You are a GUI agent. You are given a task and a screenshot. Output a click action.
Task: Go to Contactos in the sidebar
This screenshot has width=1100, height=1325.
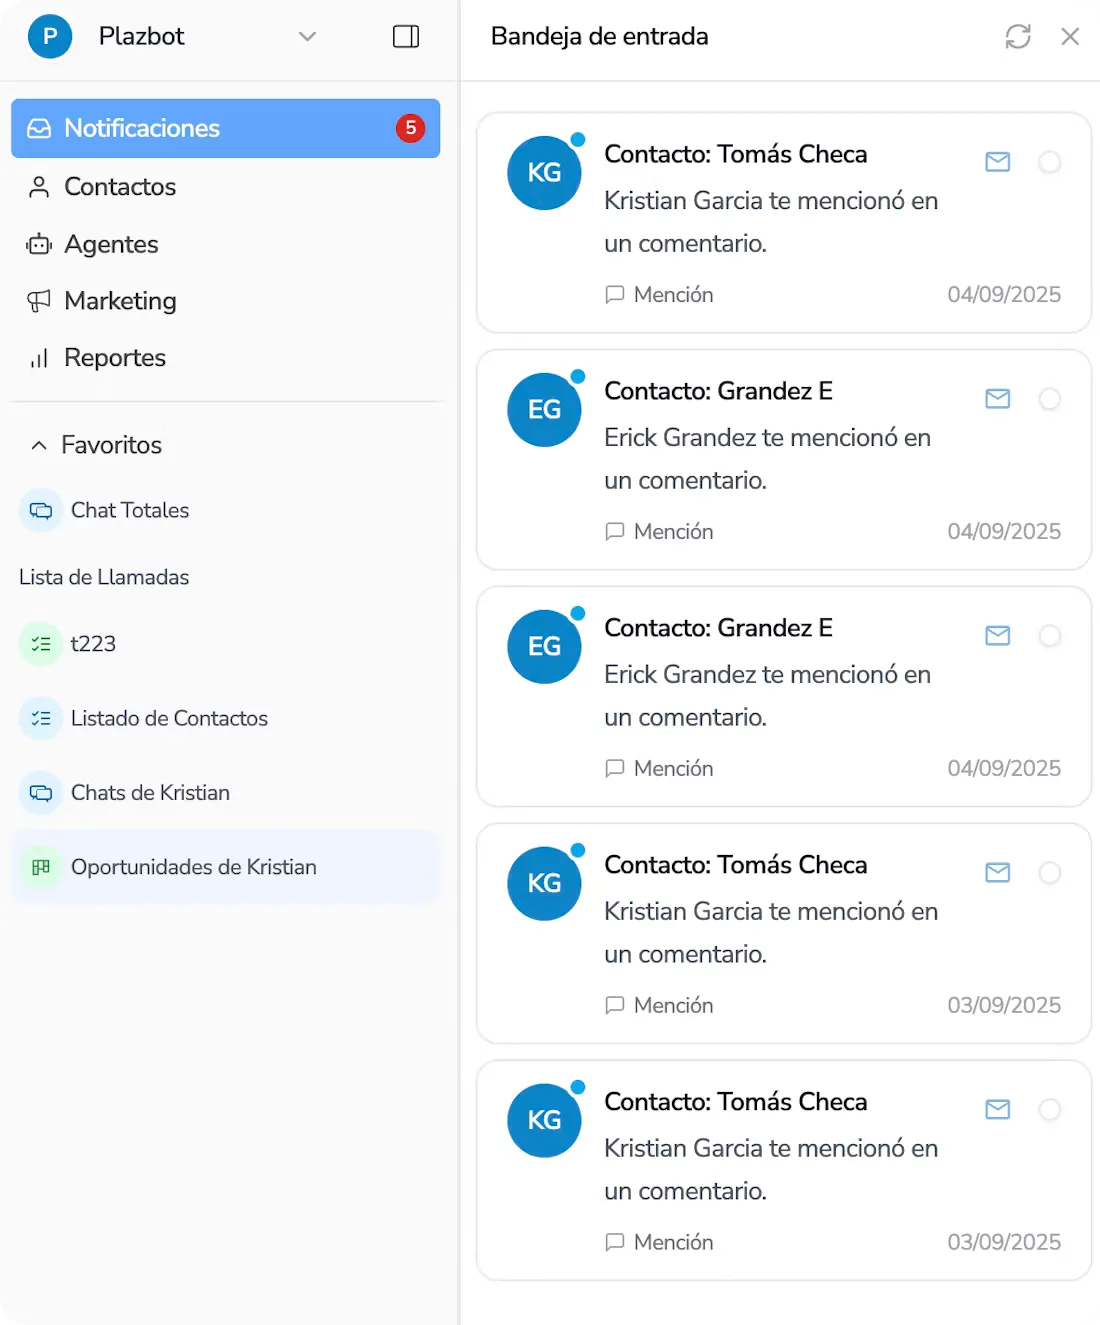point(120,187)
